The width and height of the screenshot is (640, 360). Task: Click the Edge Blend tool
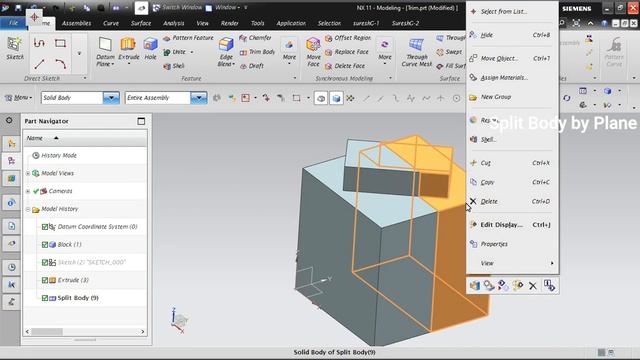click(x=225, y=51)
